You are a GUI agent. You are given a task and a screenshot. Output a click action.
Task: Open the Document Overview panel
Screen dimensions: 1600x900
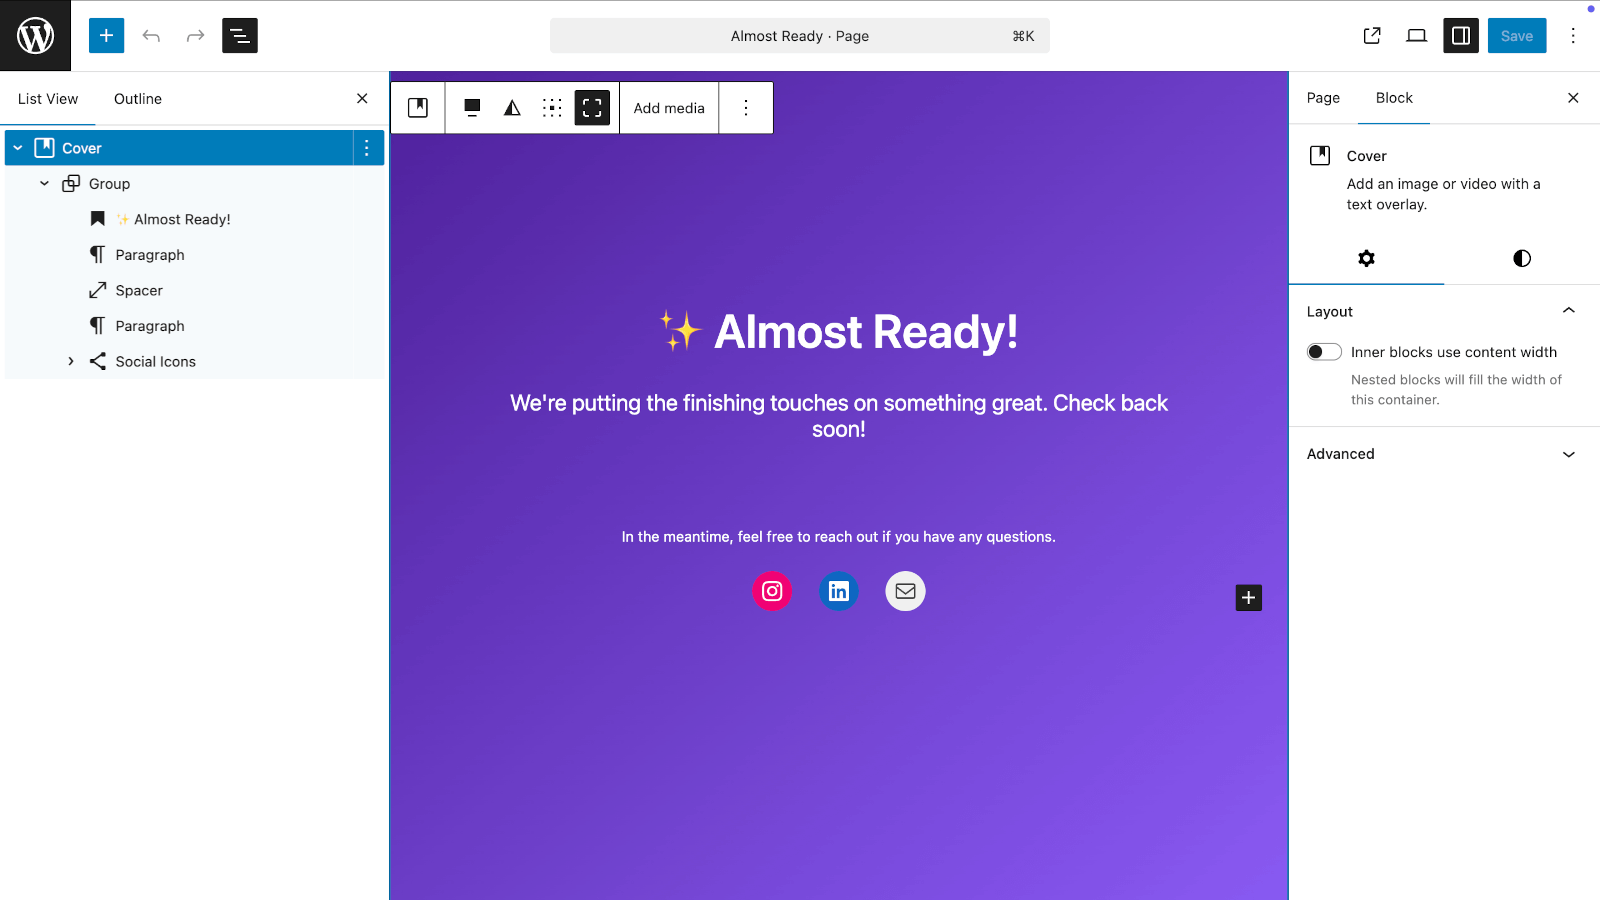click(240, 35)
